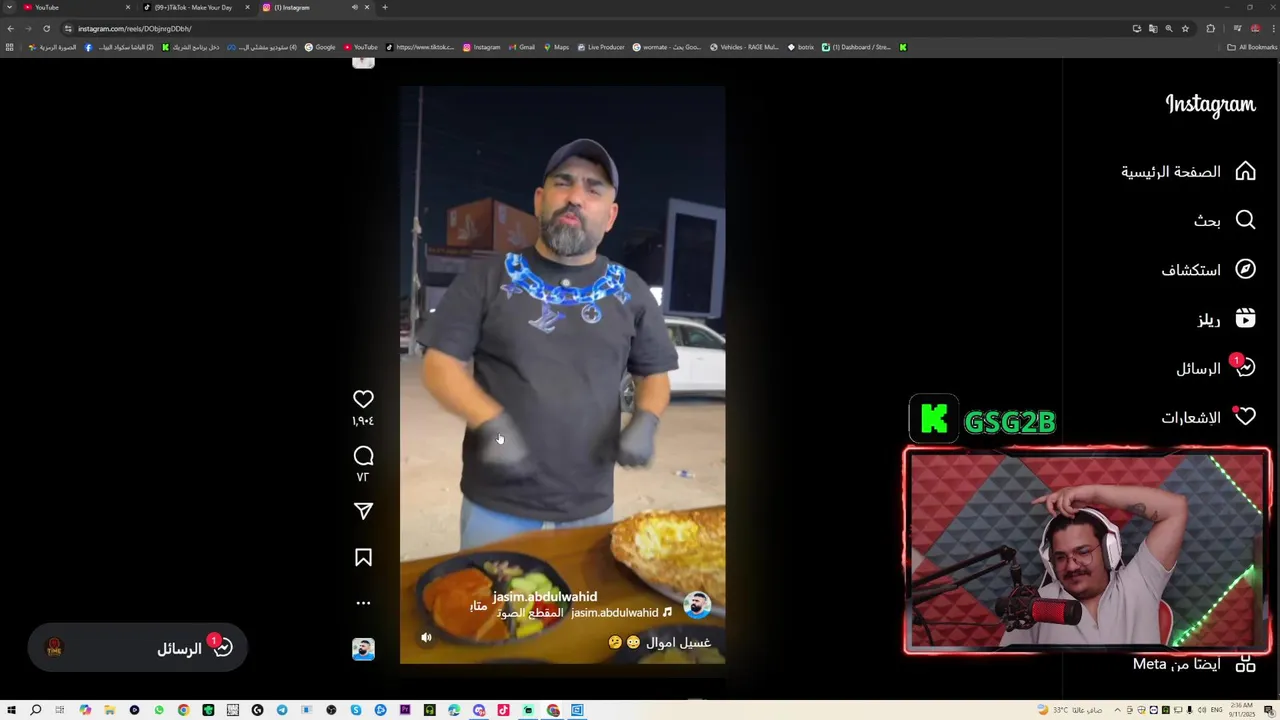Screen dimensions: 1280x720
Task: Share the reel via paper-plane icon
Action: click(x=363, y=511)
